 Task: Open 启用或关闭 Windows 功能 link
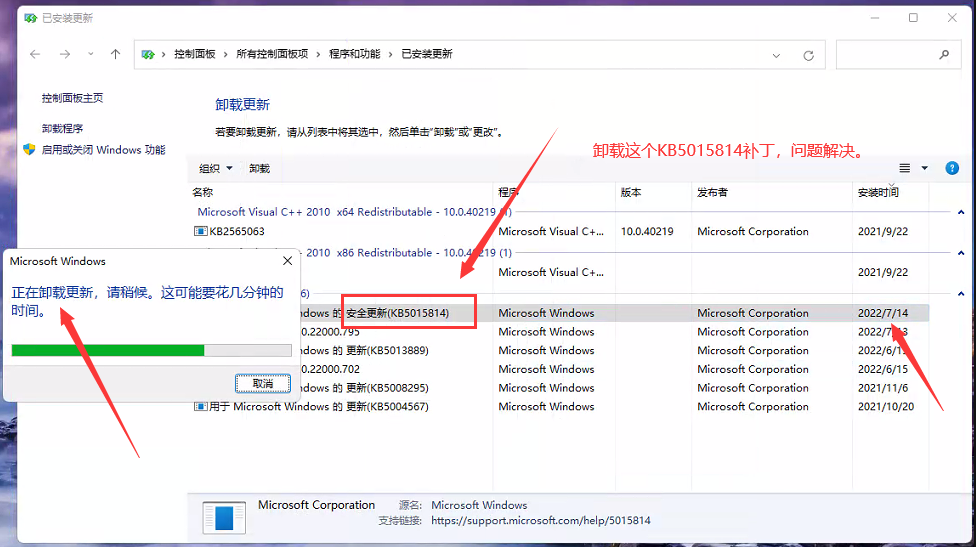point(103,150)
